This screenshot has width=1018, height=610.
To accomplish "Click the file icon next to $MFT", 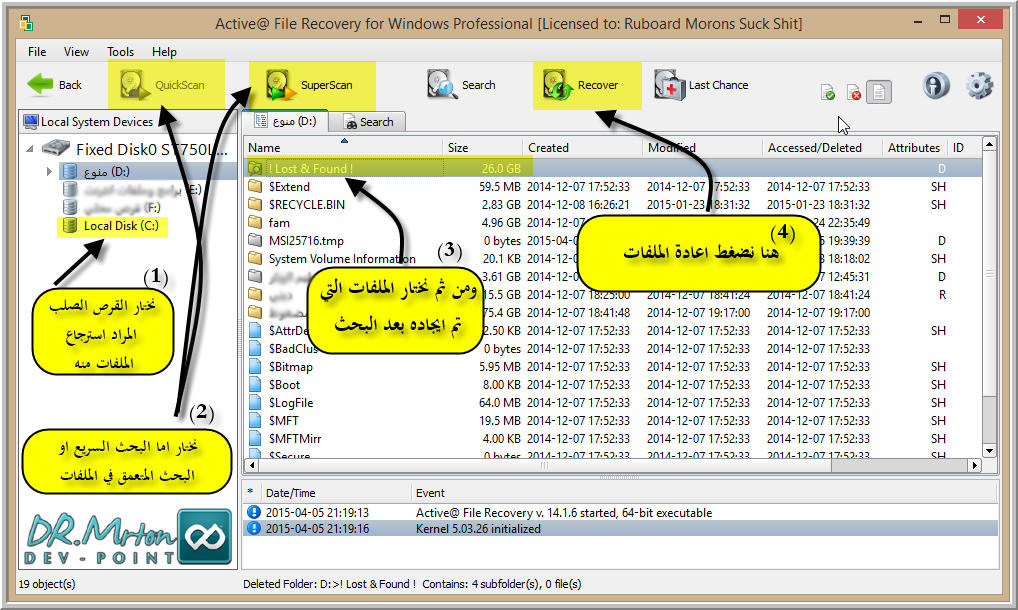I will 255,421.
